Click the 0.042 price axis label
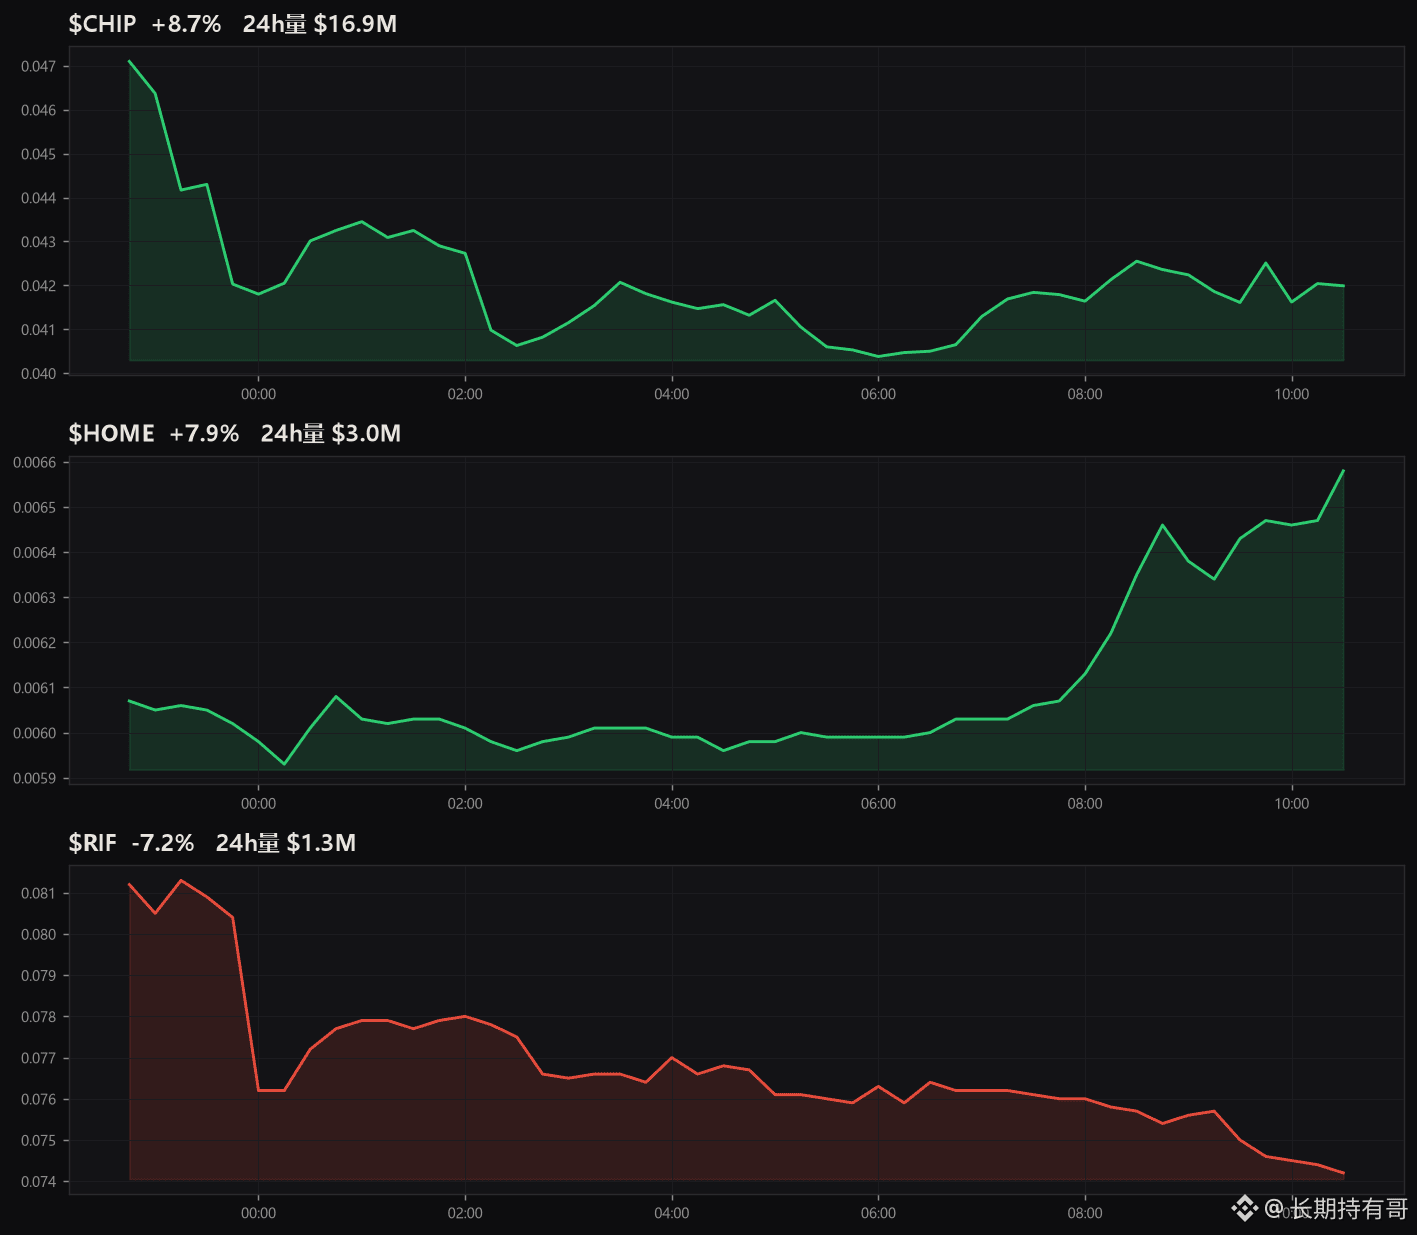The image size is (1417, 1235). pos(39,286)
